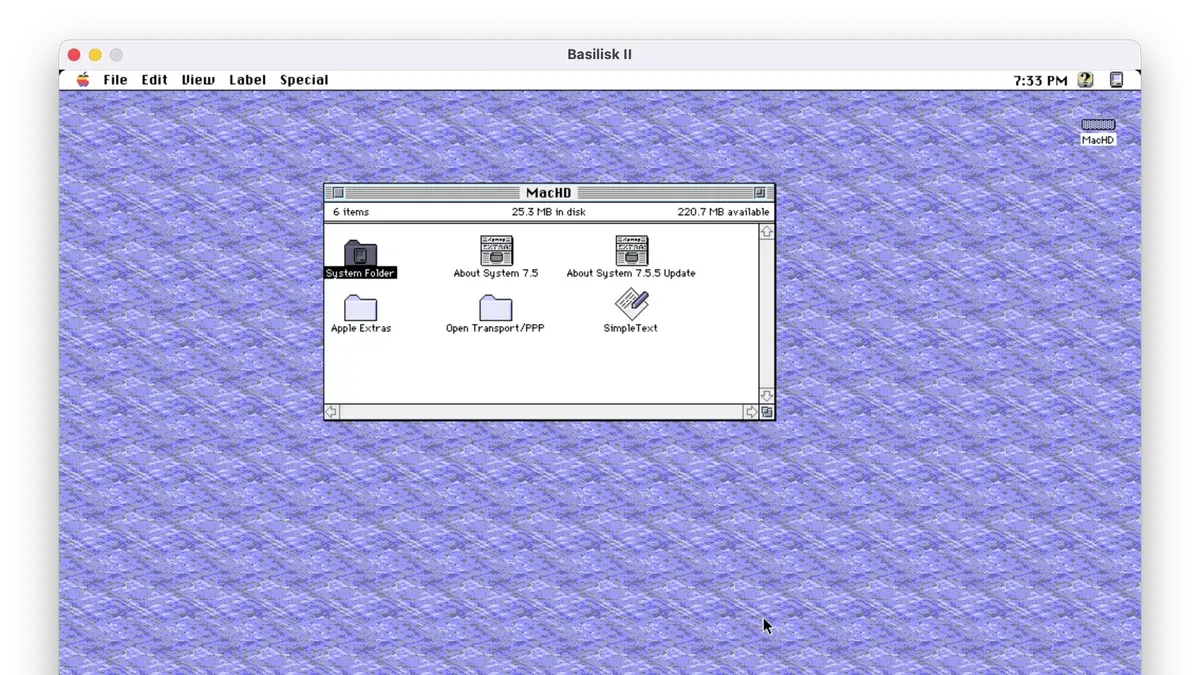Open the View menu

point(198,80)
